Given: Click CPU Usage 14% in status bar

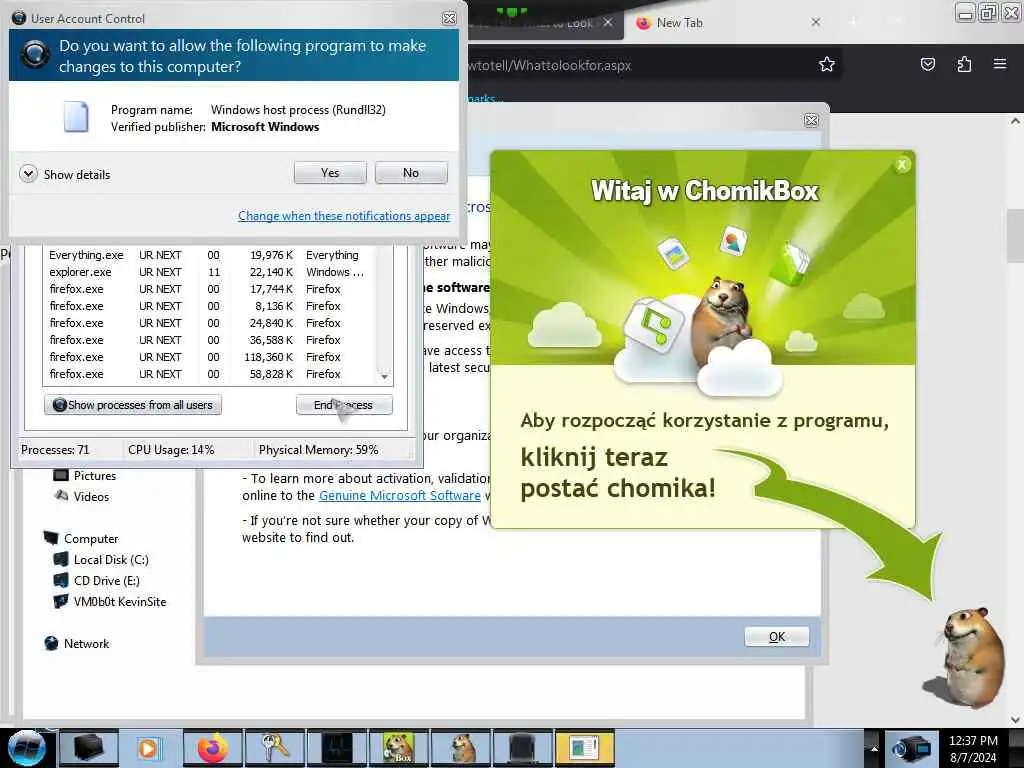Looking at the screenshot, I should click(x=171, y=450).
